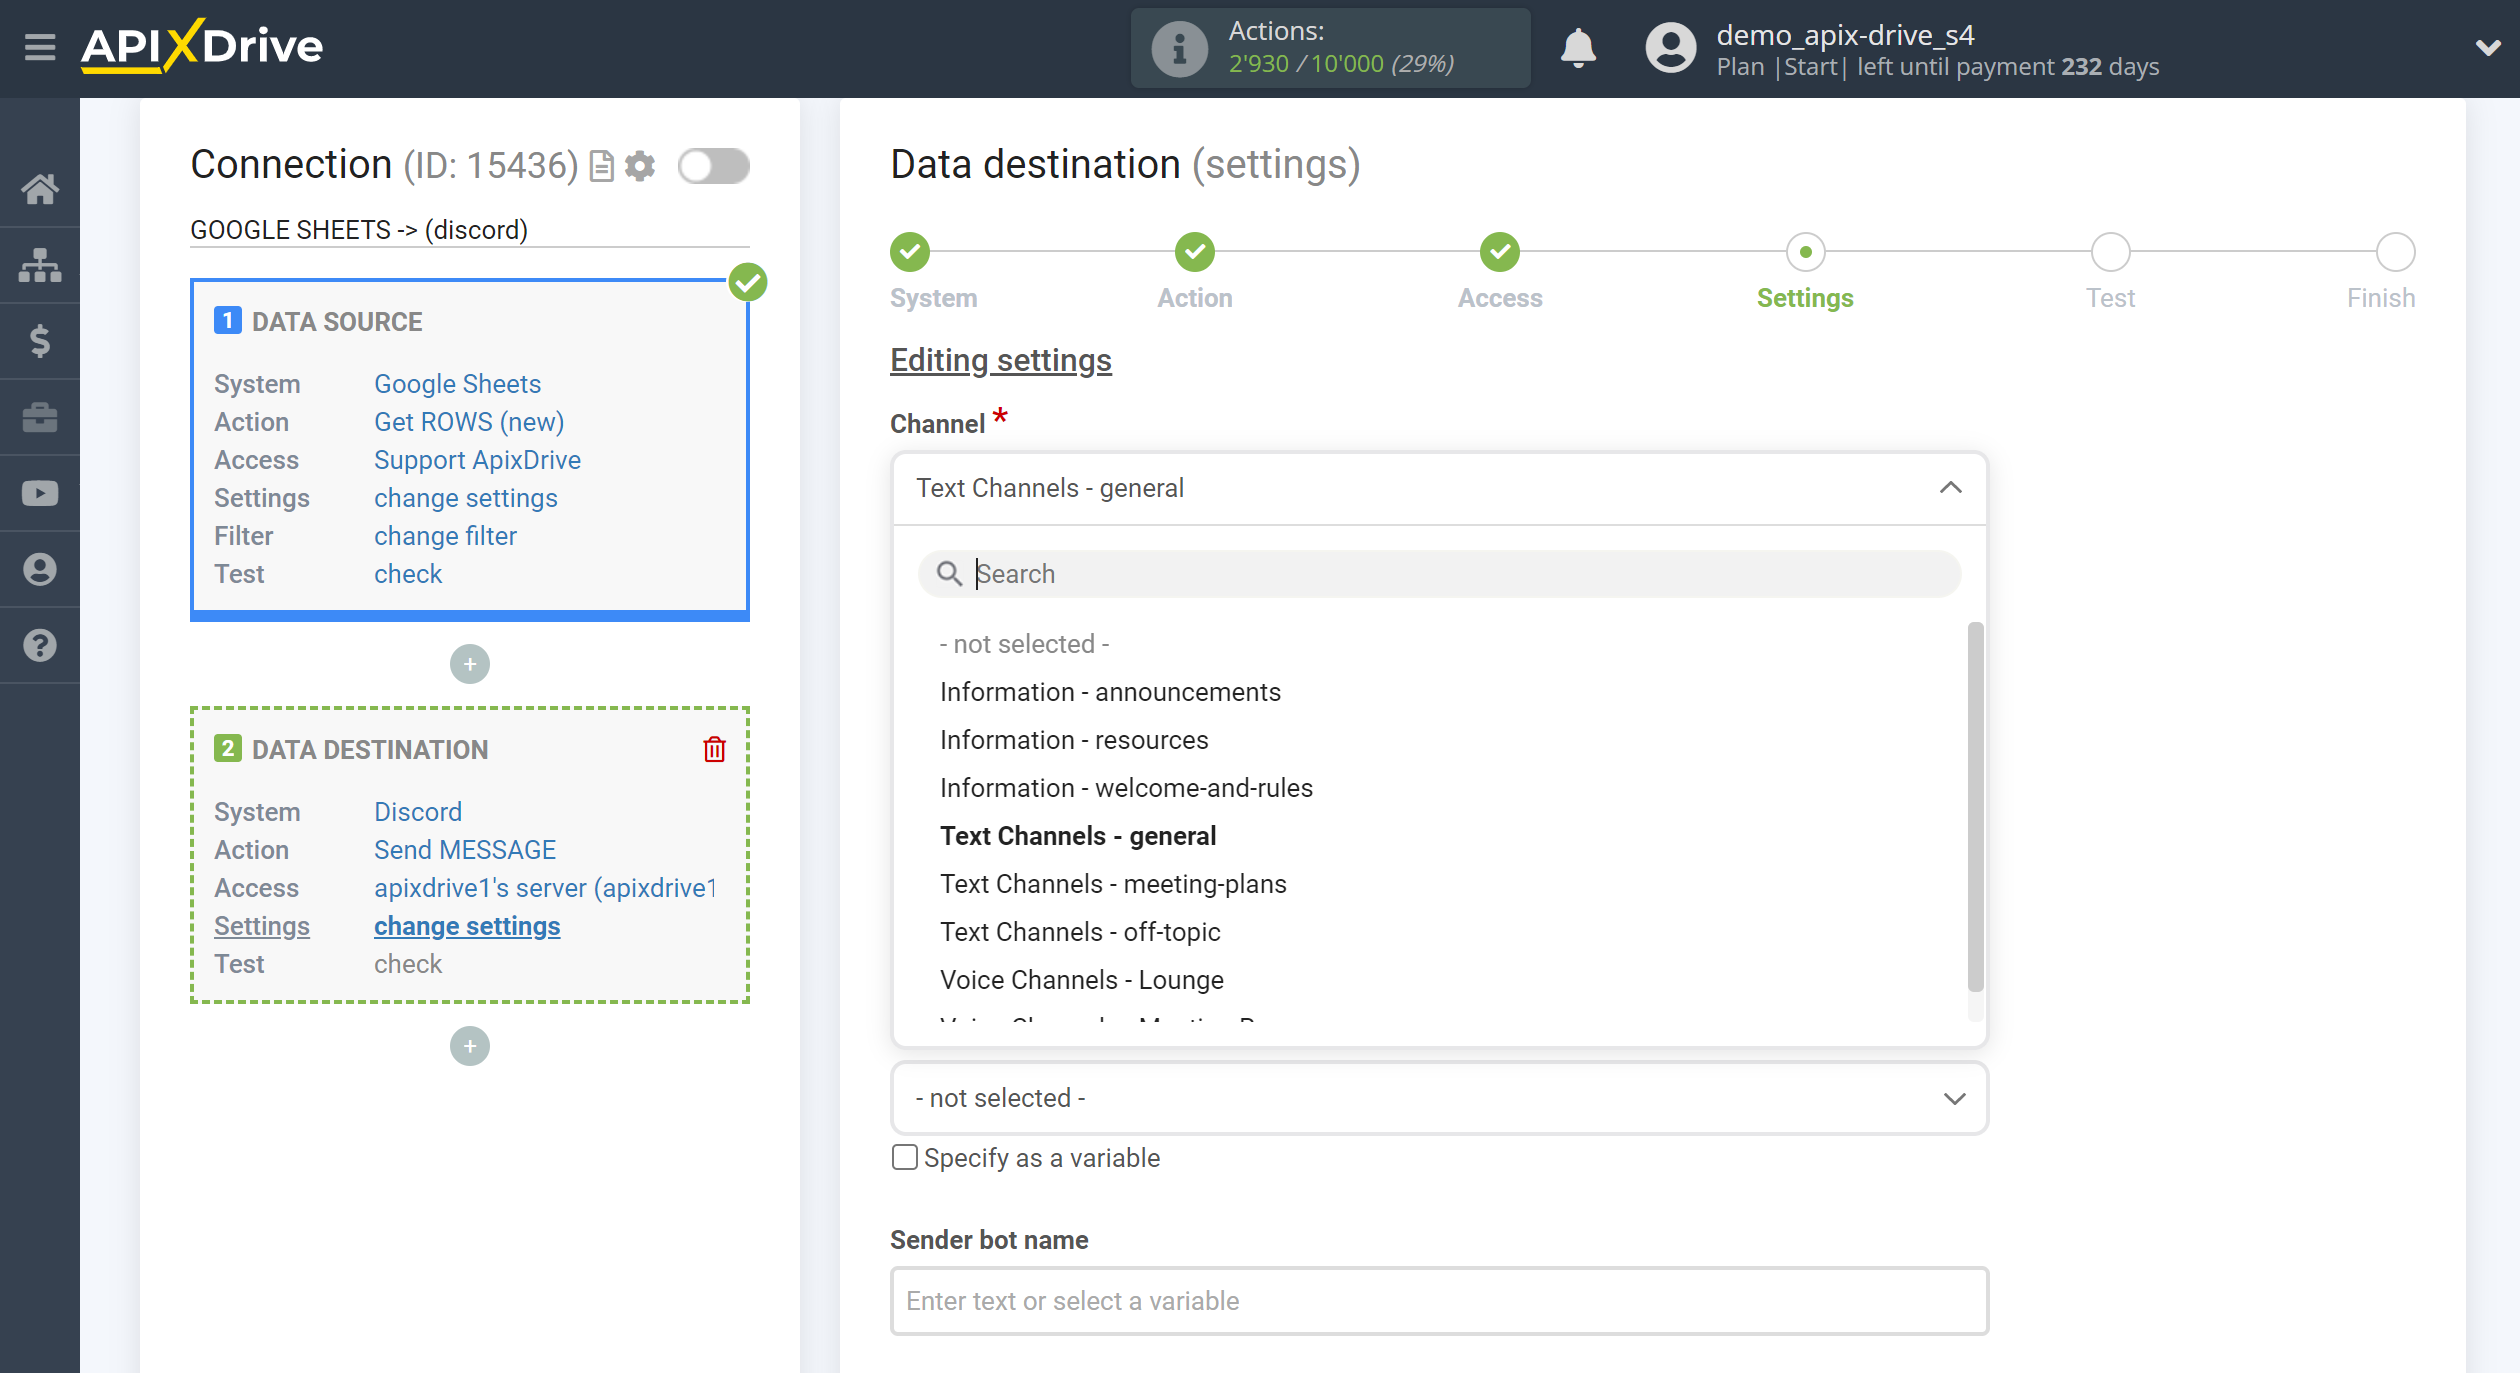This screenshot has width=2520, height=1373.
Task: Go to the Test step
Action: click(x=2110, y=252)
